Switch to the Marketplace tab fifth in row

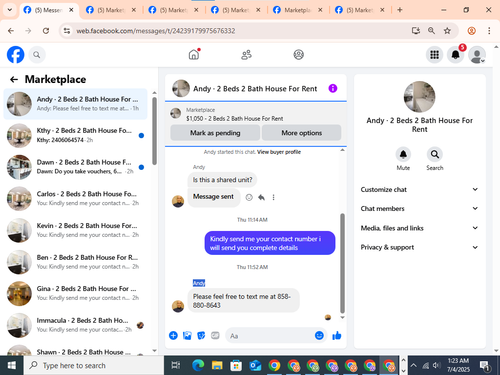click(x=298, y=10)
